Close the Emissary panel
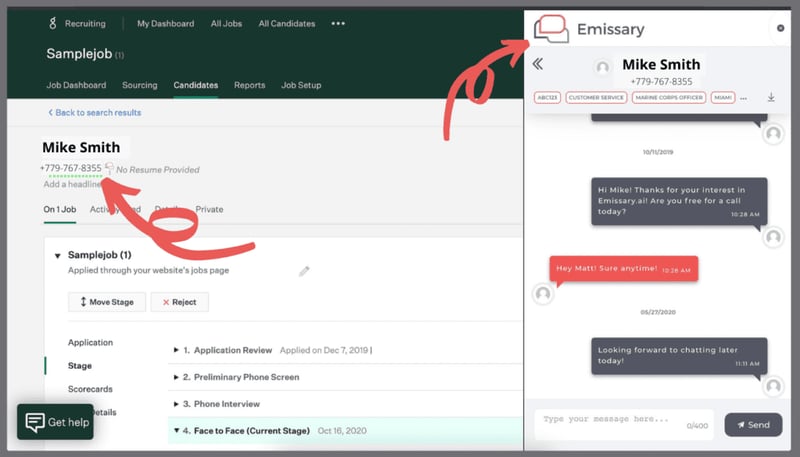This screenshot has height=457, width=800. pos(781,28)
